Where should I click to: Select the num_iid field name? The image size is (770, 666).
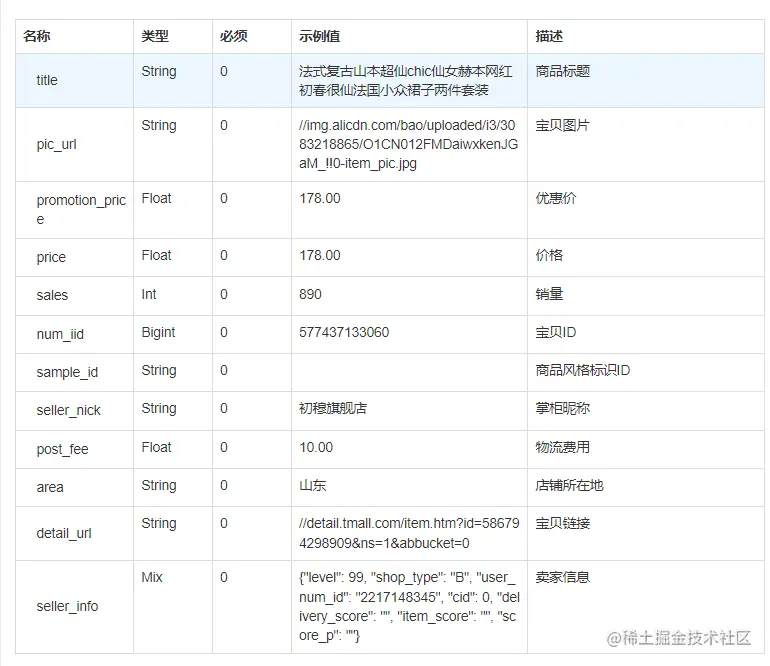tap(60, 334)
